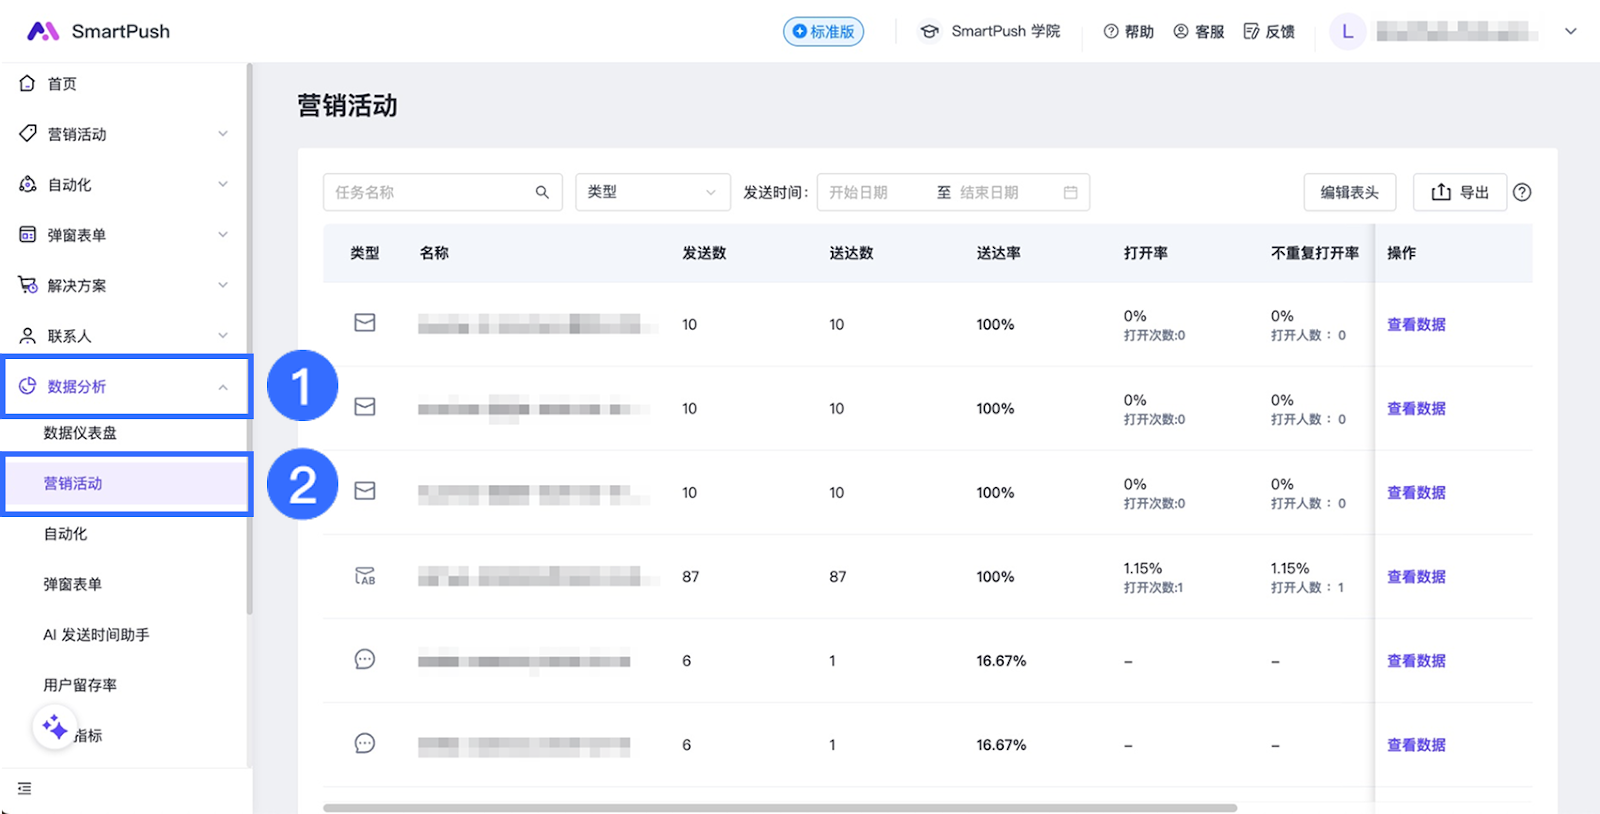Open the calendar icon in date range
Viewport: 1600px width, 814px height.
1070,192
